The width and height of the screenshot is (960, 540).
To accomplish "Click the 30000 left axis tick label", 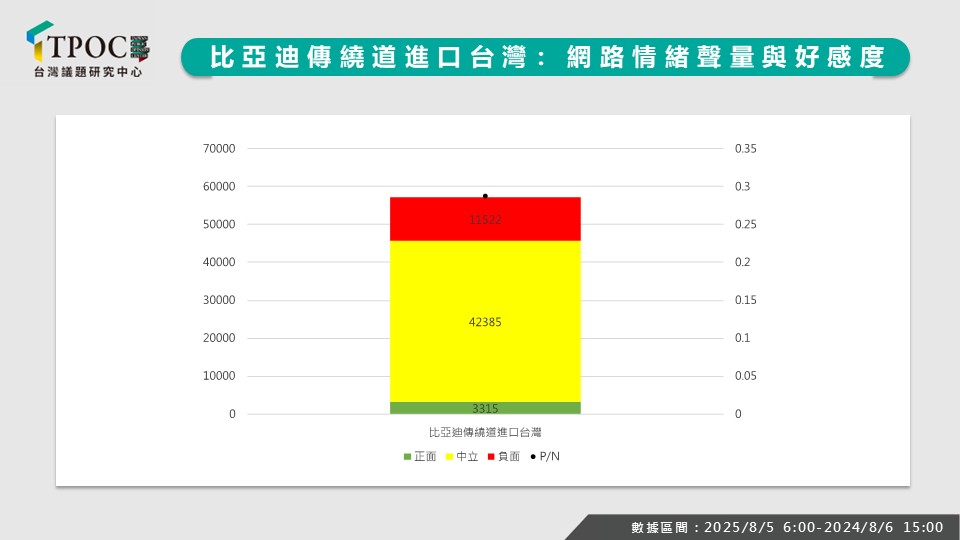I will pyautogui.click(x=218, y=300).
